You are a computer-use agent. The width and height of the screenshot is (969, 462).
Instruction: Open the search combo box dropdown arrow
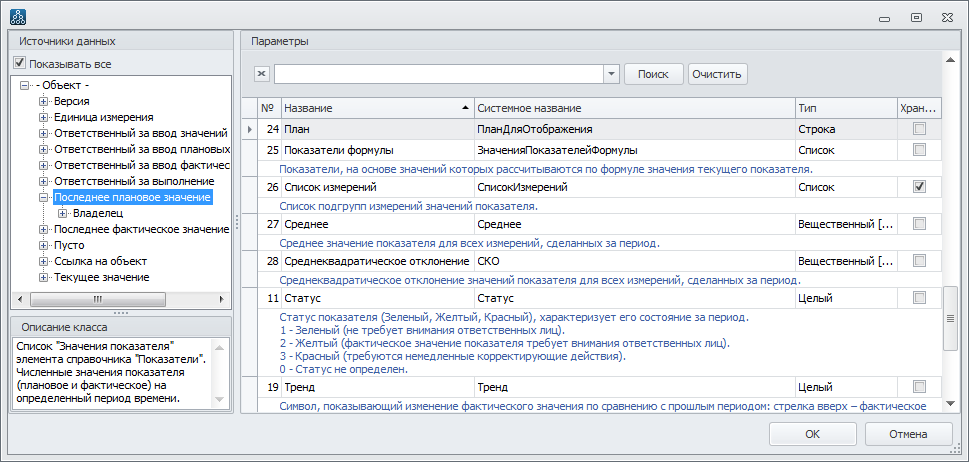coord(611,74)
